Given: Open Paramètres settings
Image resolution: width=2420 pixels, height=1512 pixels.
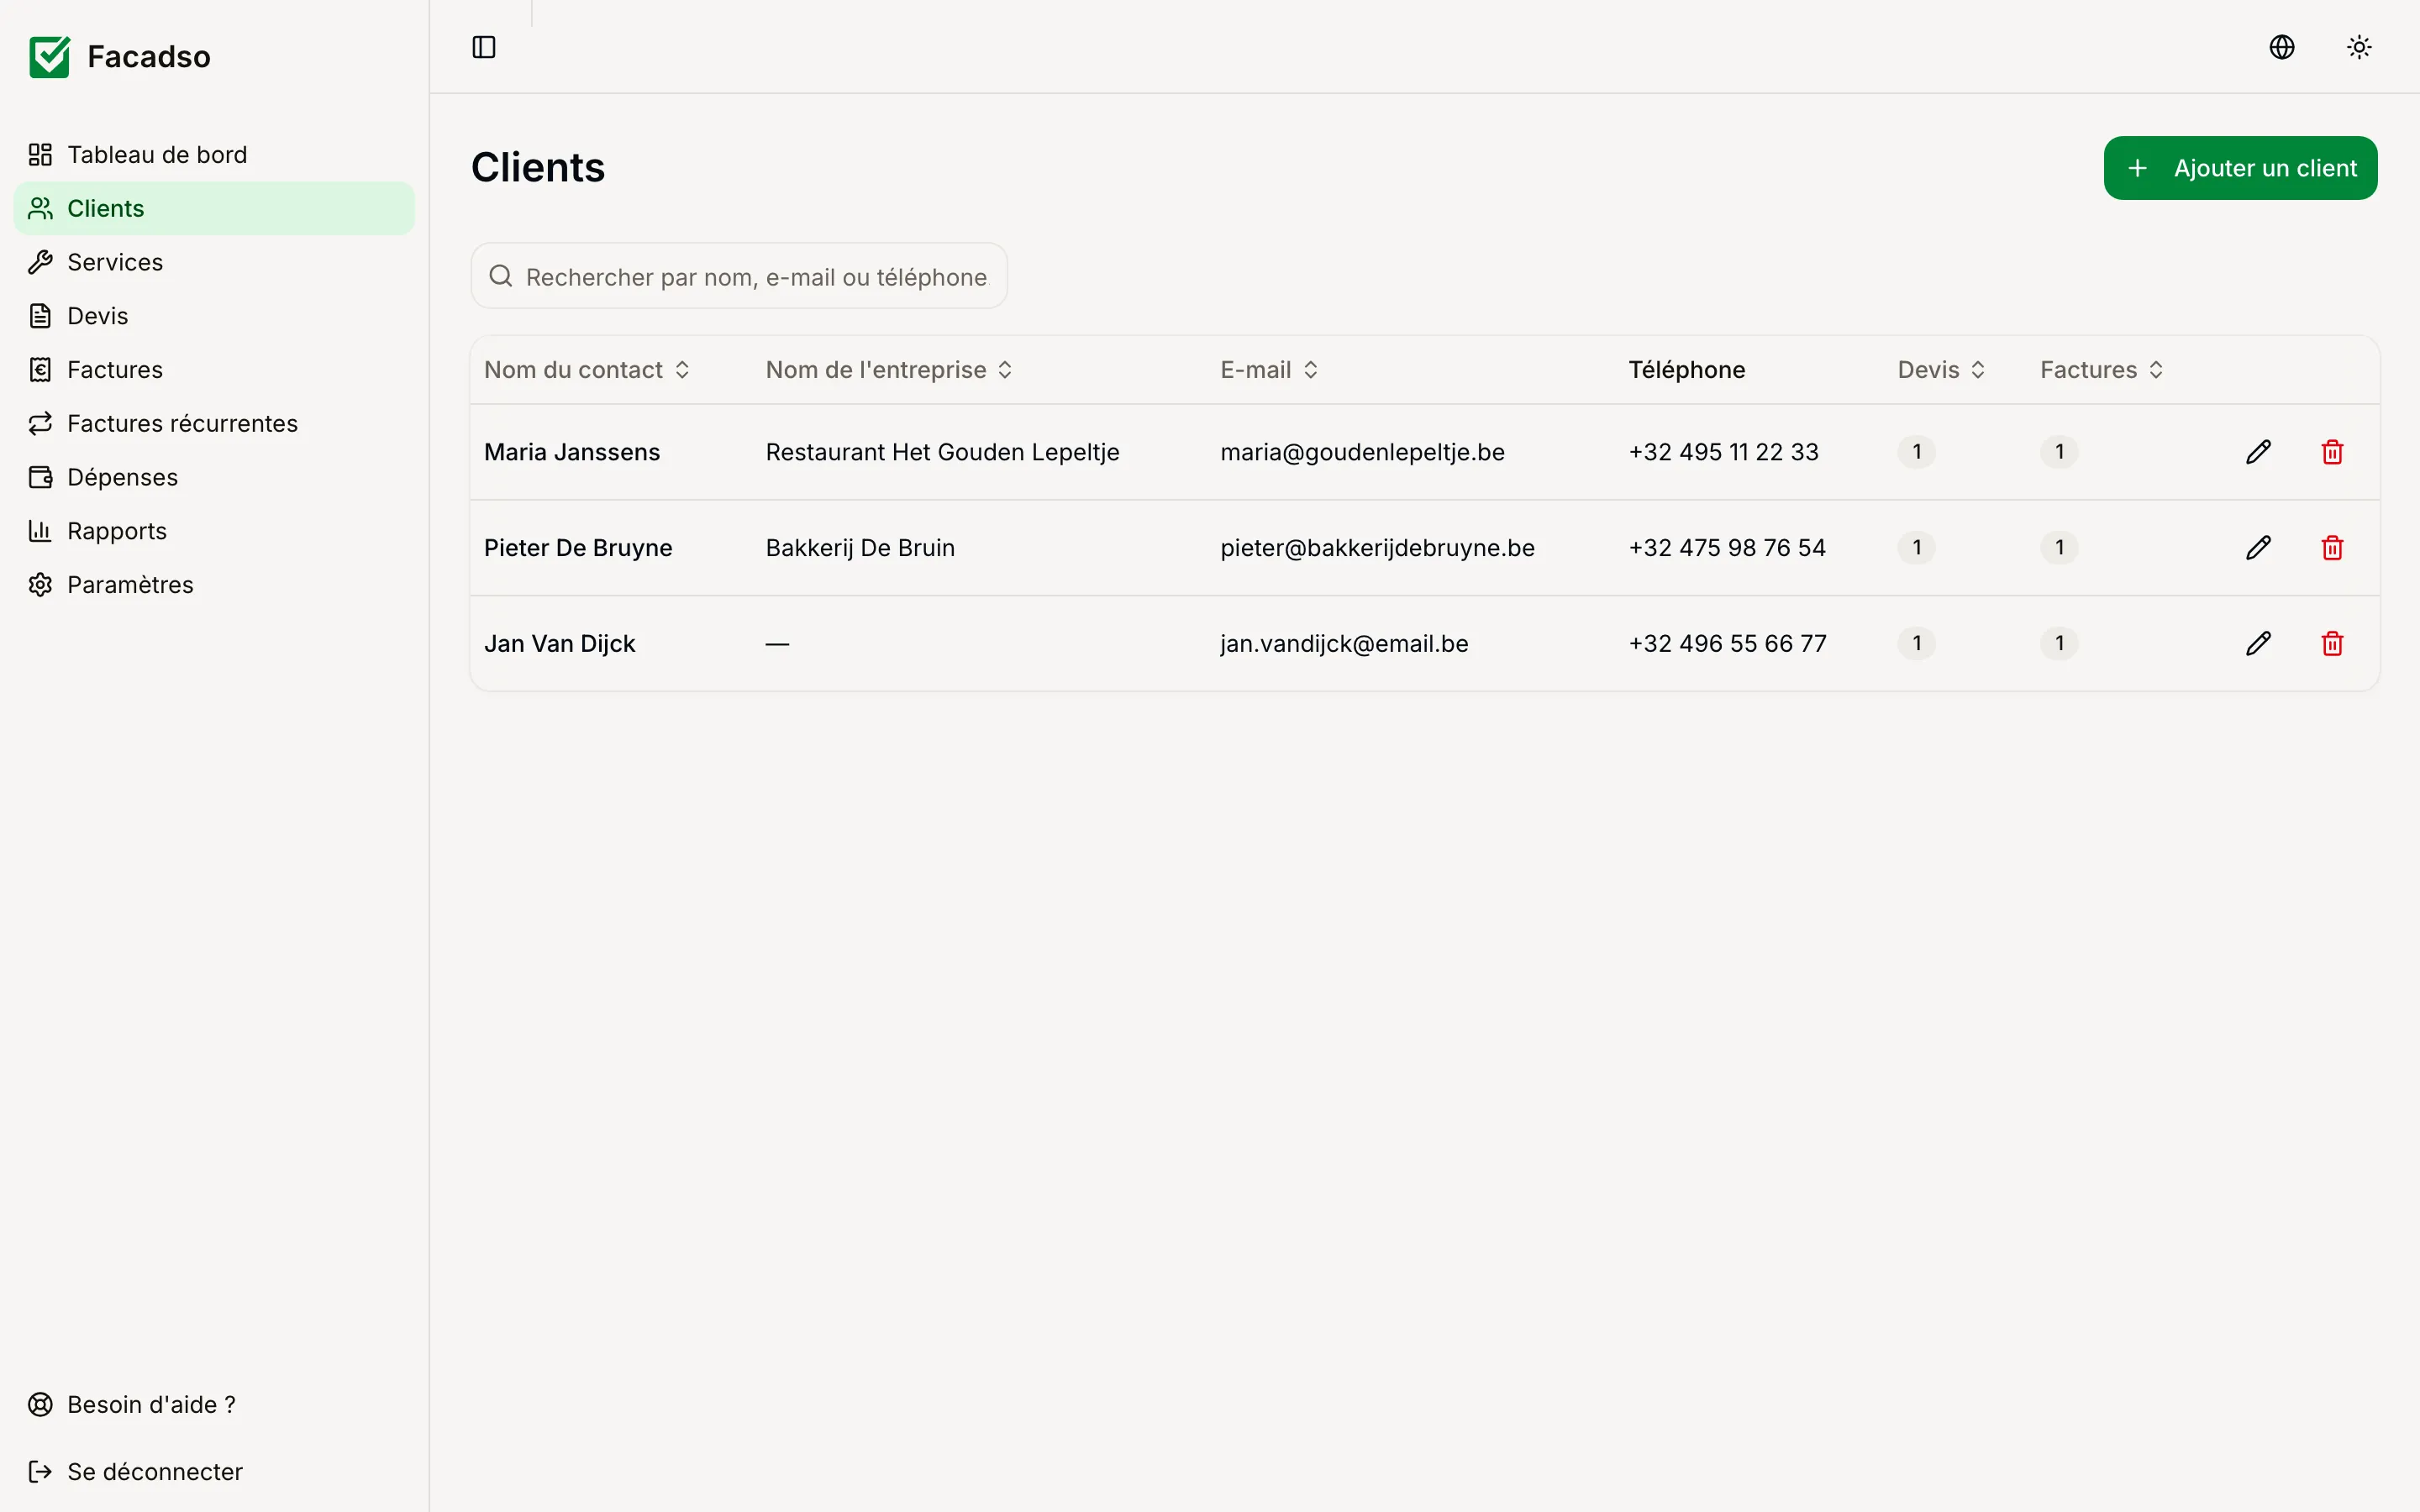Looking at the screenshot, I should click(x=214, y=585).
